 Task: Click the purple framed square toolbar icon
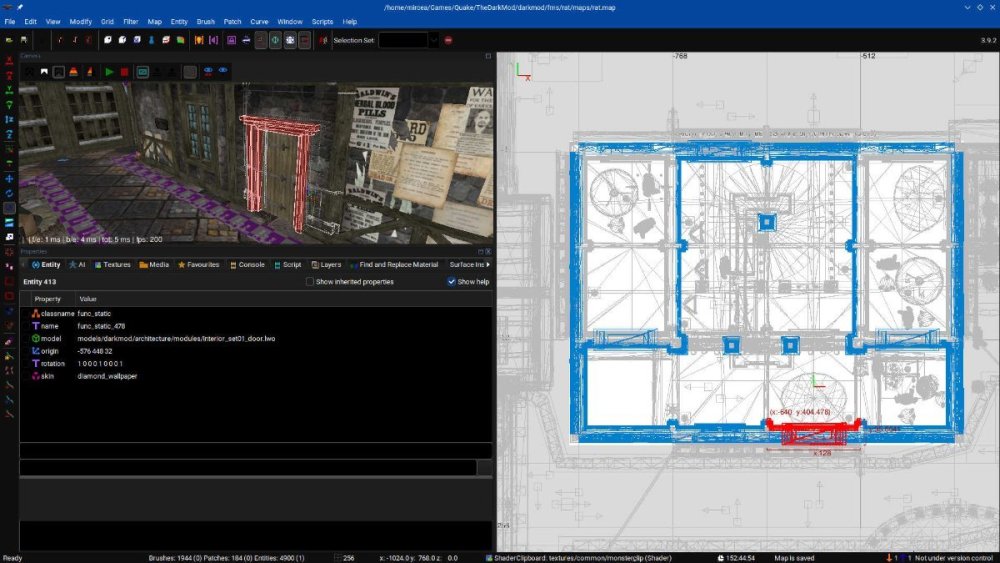pos(232,40)
